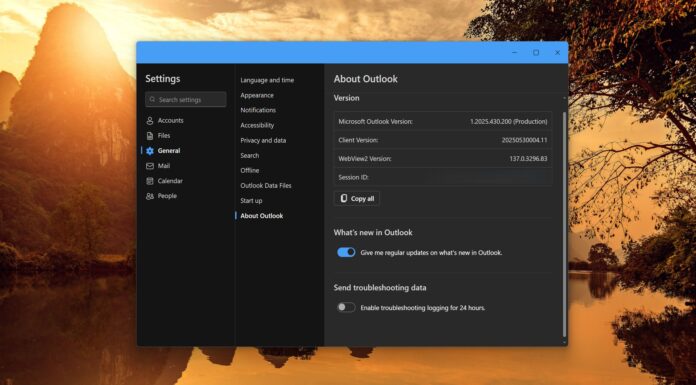Select About Outlook in the menu
This screenshot has height=385, width=696.
pyautogui.click(x=261, y=215)
